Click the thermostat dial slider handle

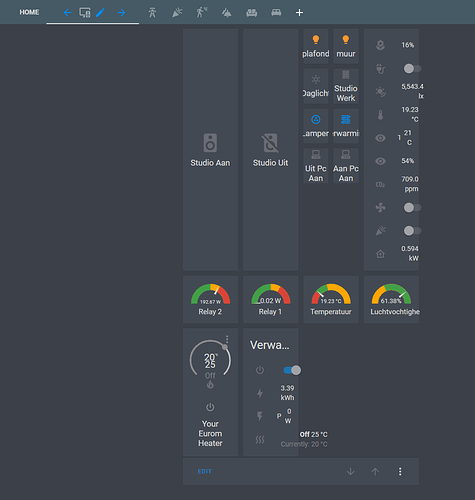[x=225, y=347]
